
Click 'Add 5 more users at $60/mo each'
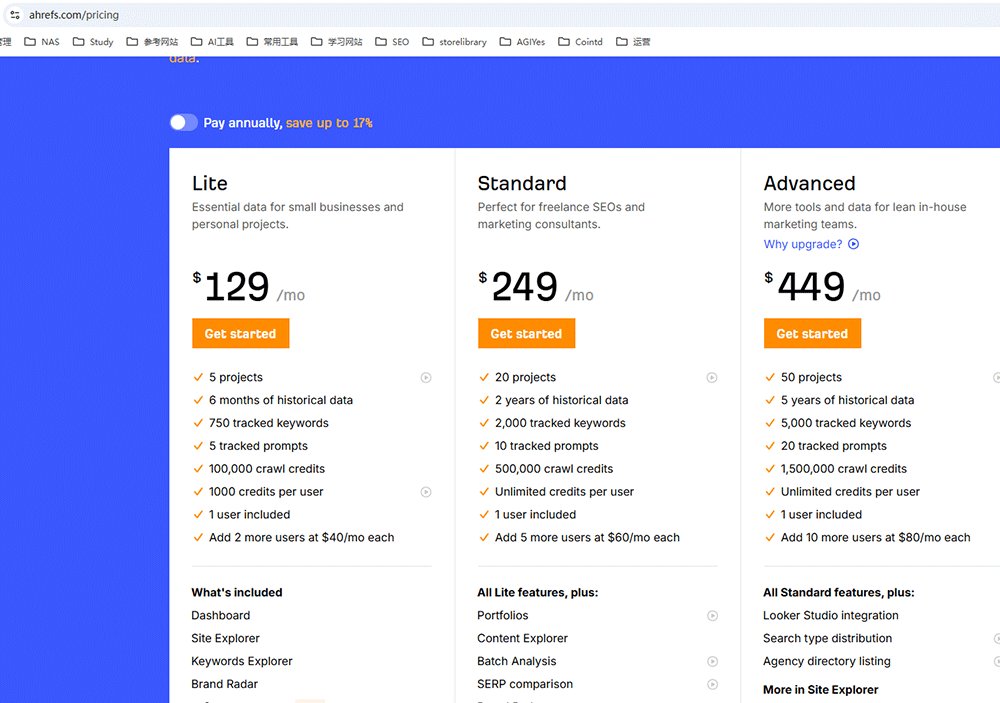click(587, 538)
